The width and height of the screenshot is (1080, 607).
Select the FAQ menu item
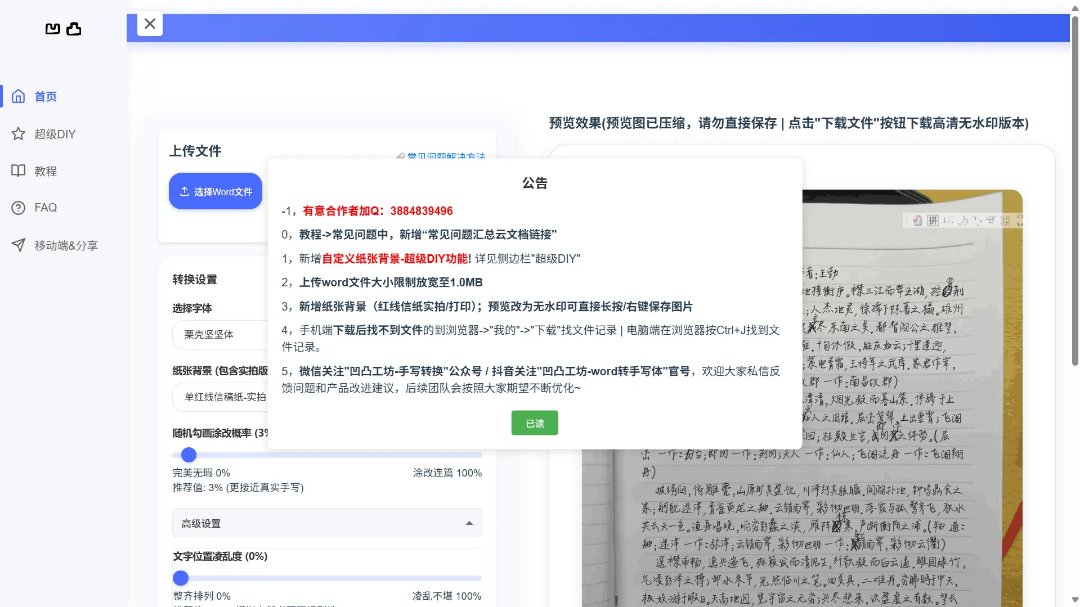pos(46,208)
